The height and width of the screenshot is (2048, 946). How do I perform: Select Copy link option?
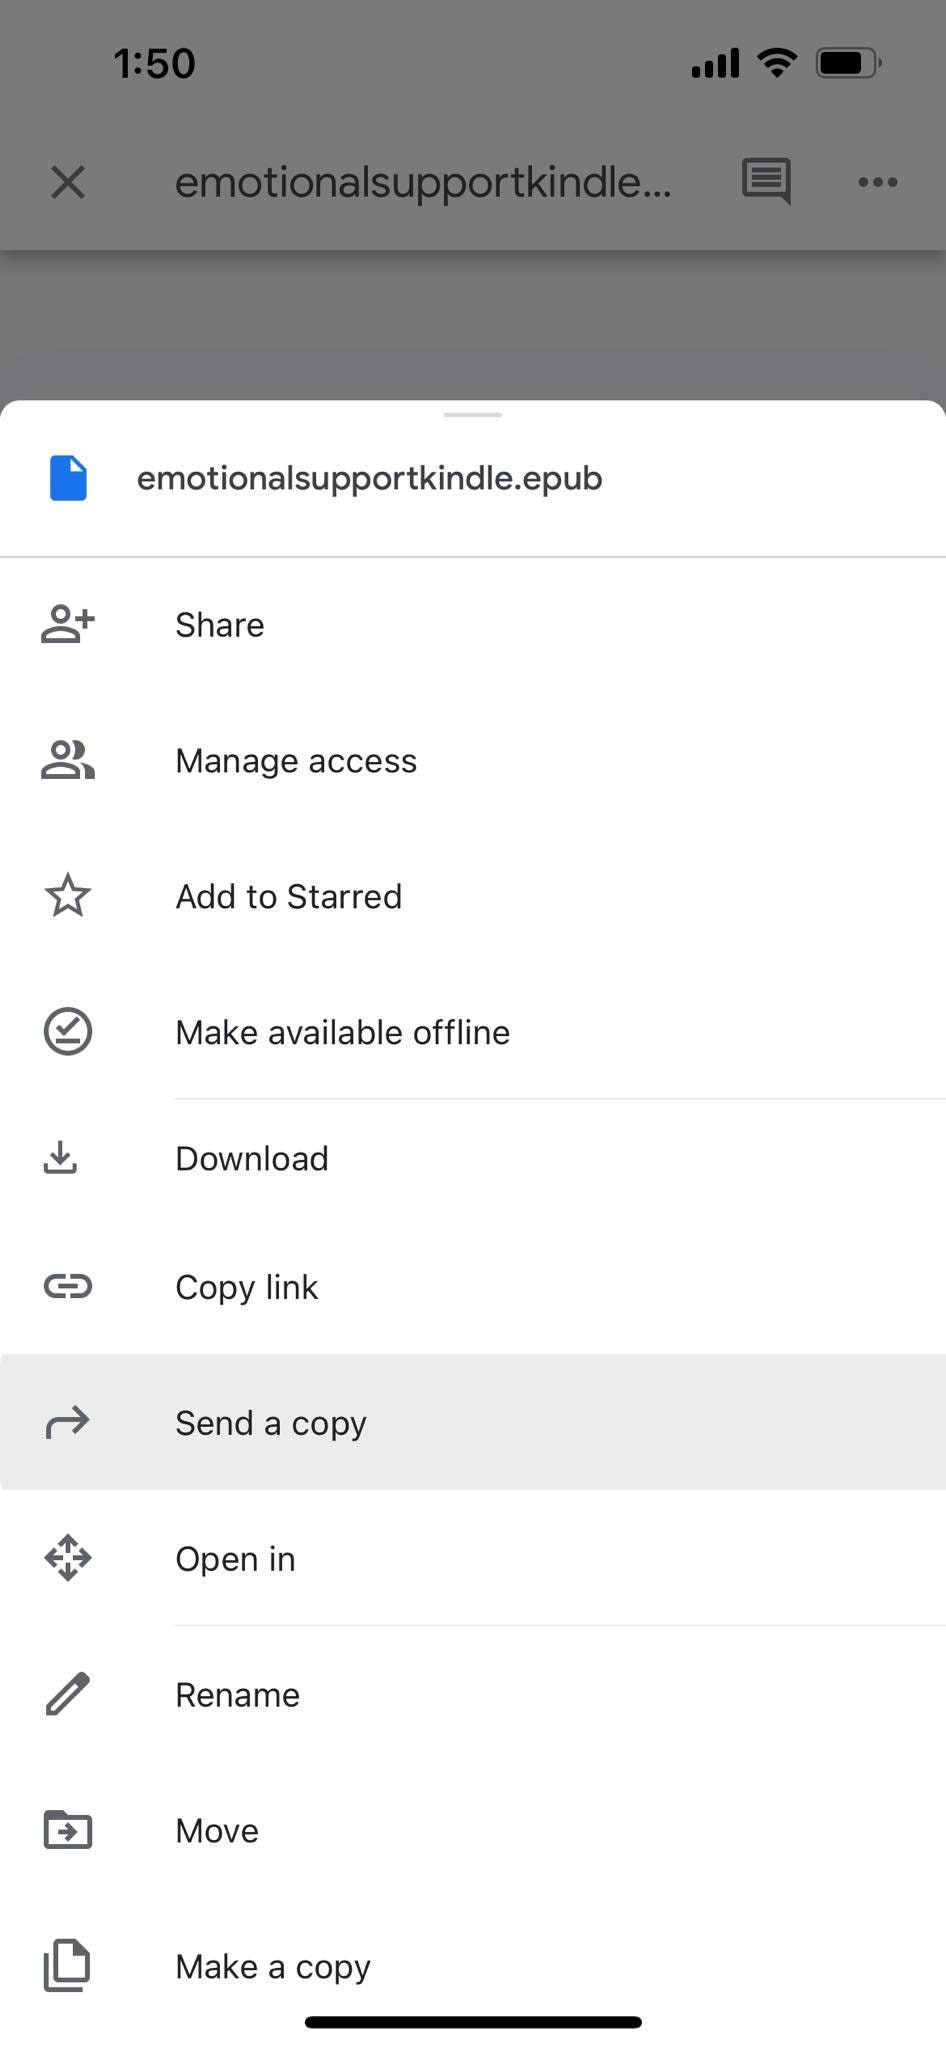[473, 1286]
